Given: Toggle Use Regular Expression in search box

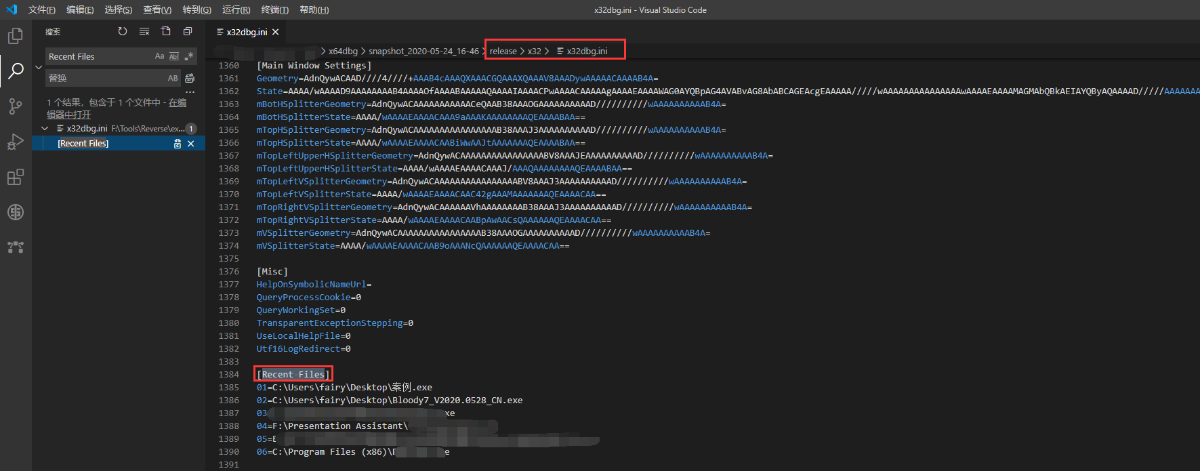Looking at the screenshot, I should (188, 56).
